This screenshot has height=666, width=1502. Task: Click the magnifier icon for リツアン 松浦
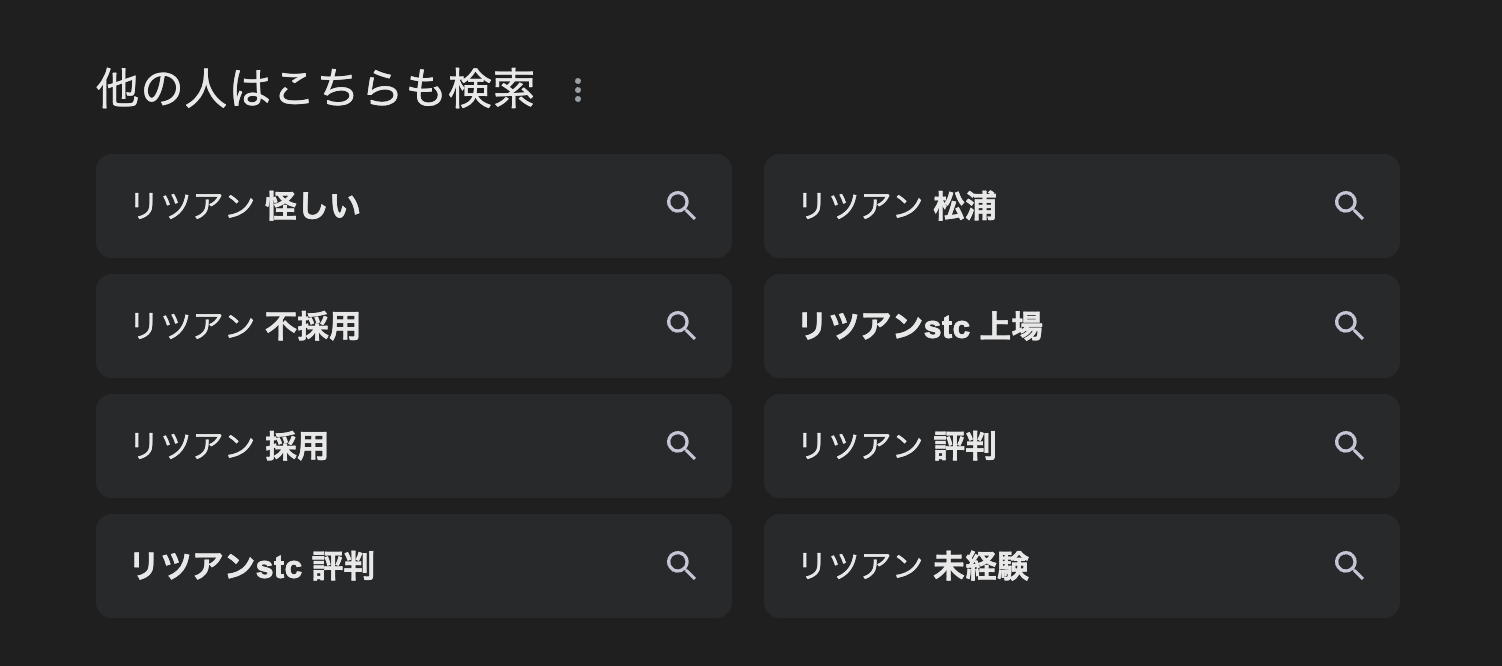(x=1349, y=206)
